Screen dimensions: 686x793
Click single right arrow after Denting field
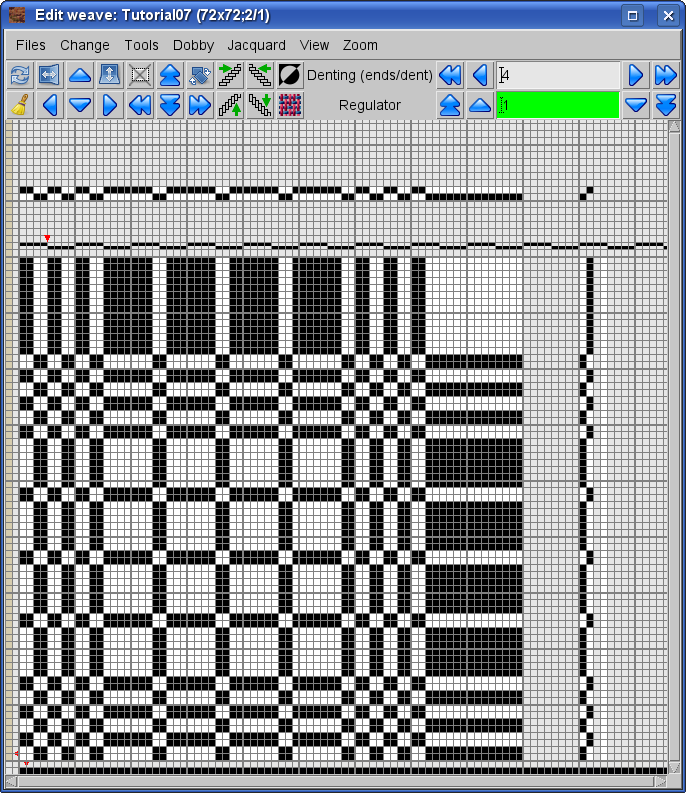pos(636,75)
